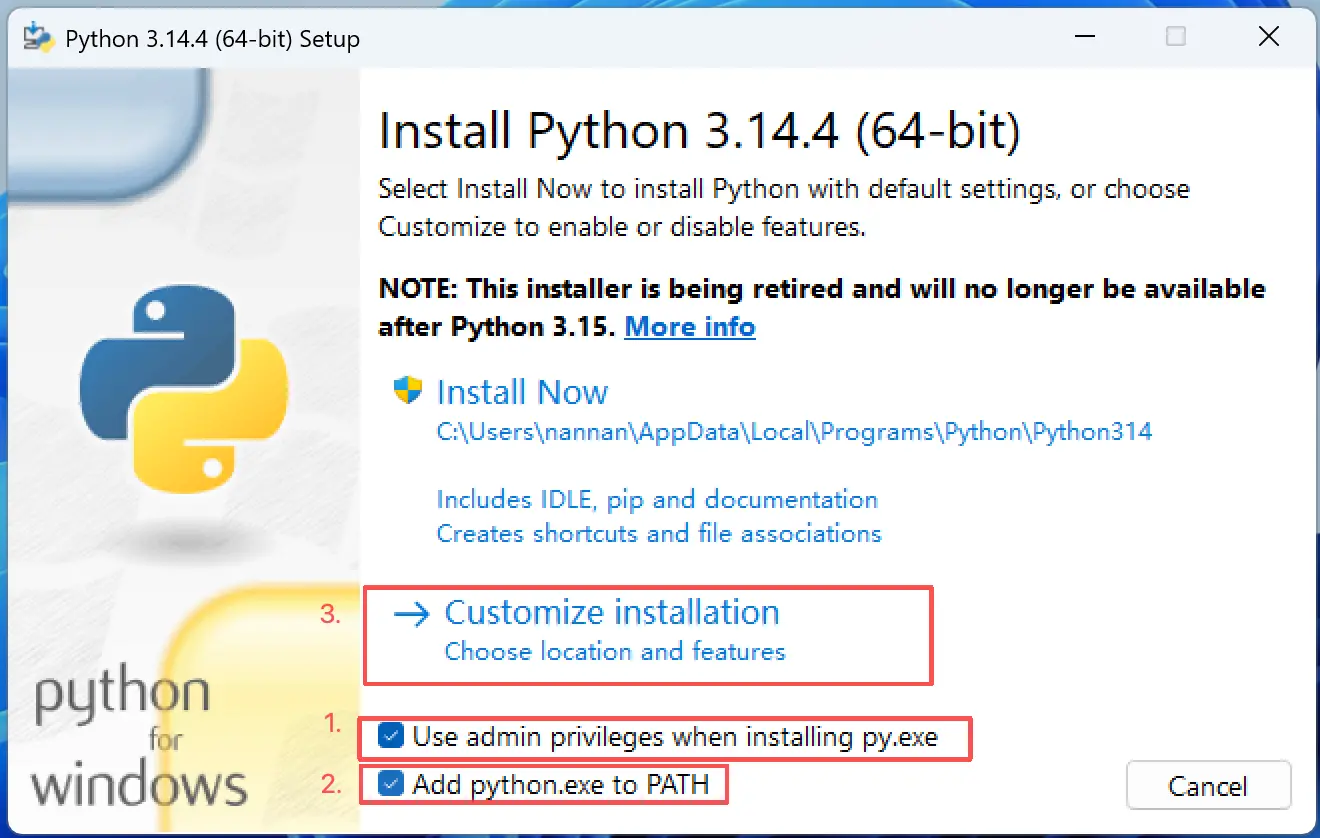The height and width of the screenshot is (838, 1320).
Task: Start the default install with Install Now
Action: [x=522, y=392]
